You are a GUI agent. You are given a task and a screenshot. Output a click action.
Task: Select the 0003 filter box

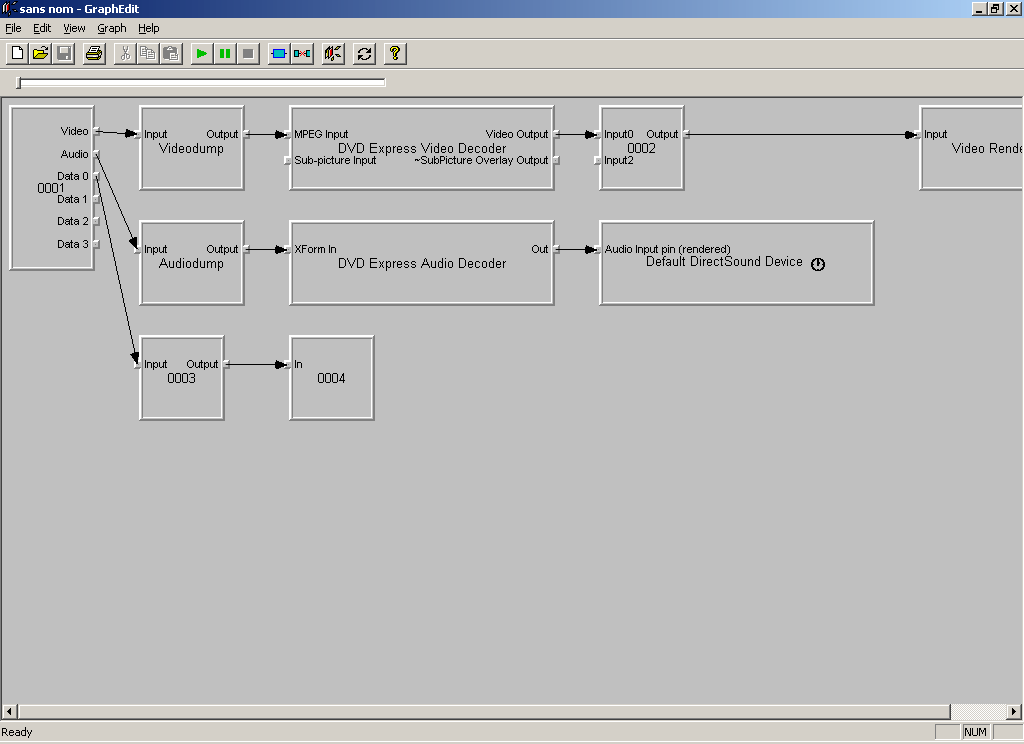[x=182, y=378]
